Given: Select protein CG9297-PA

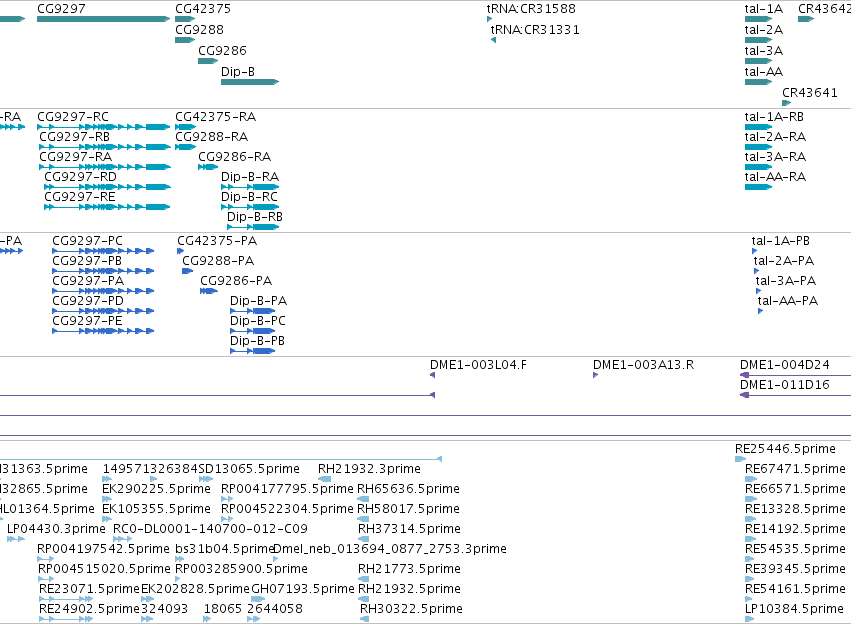Looking at the screenshot, I should click(103, 291).
